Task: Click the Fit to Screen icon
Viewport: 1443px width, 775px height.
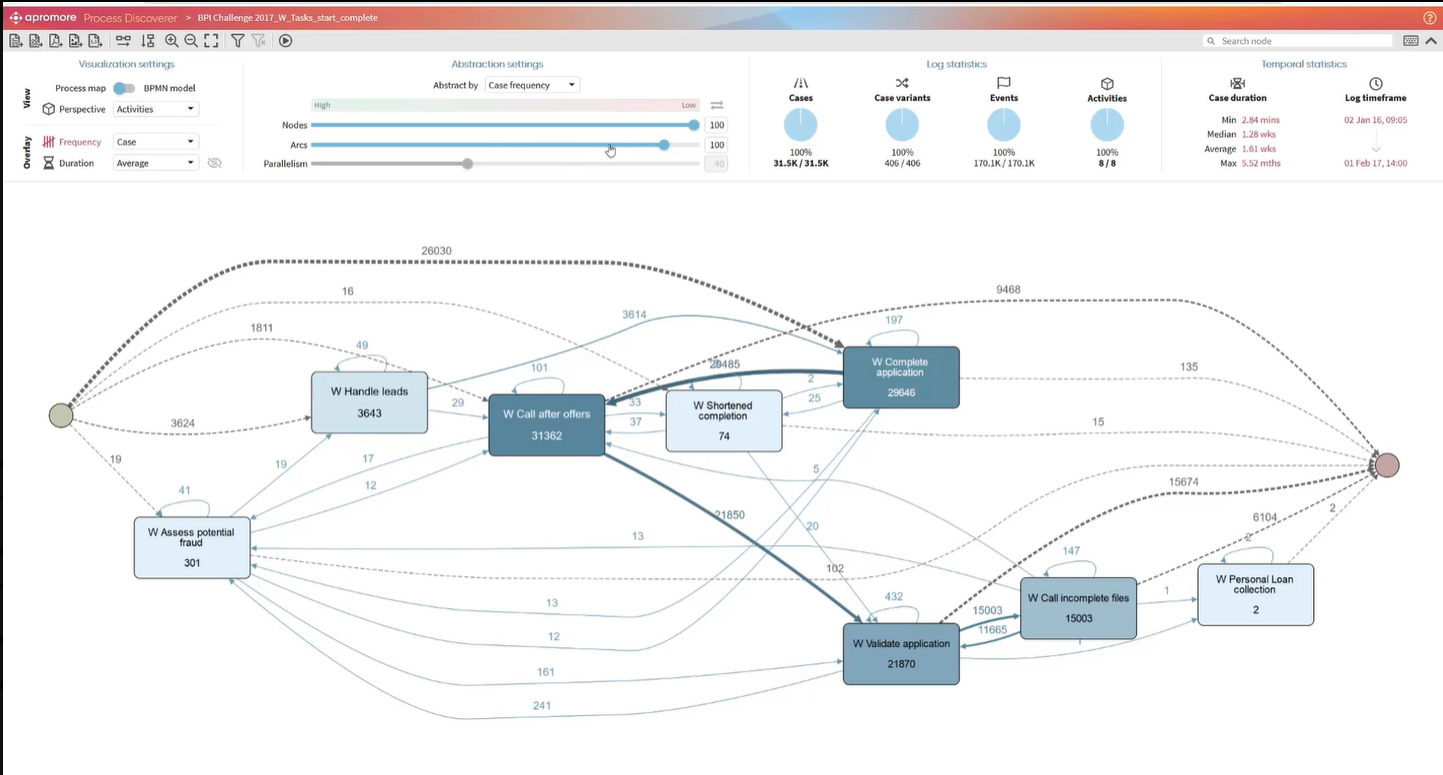Action: point(211,41)
